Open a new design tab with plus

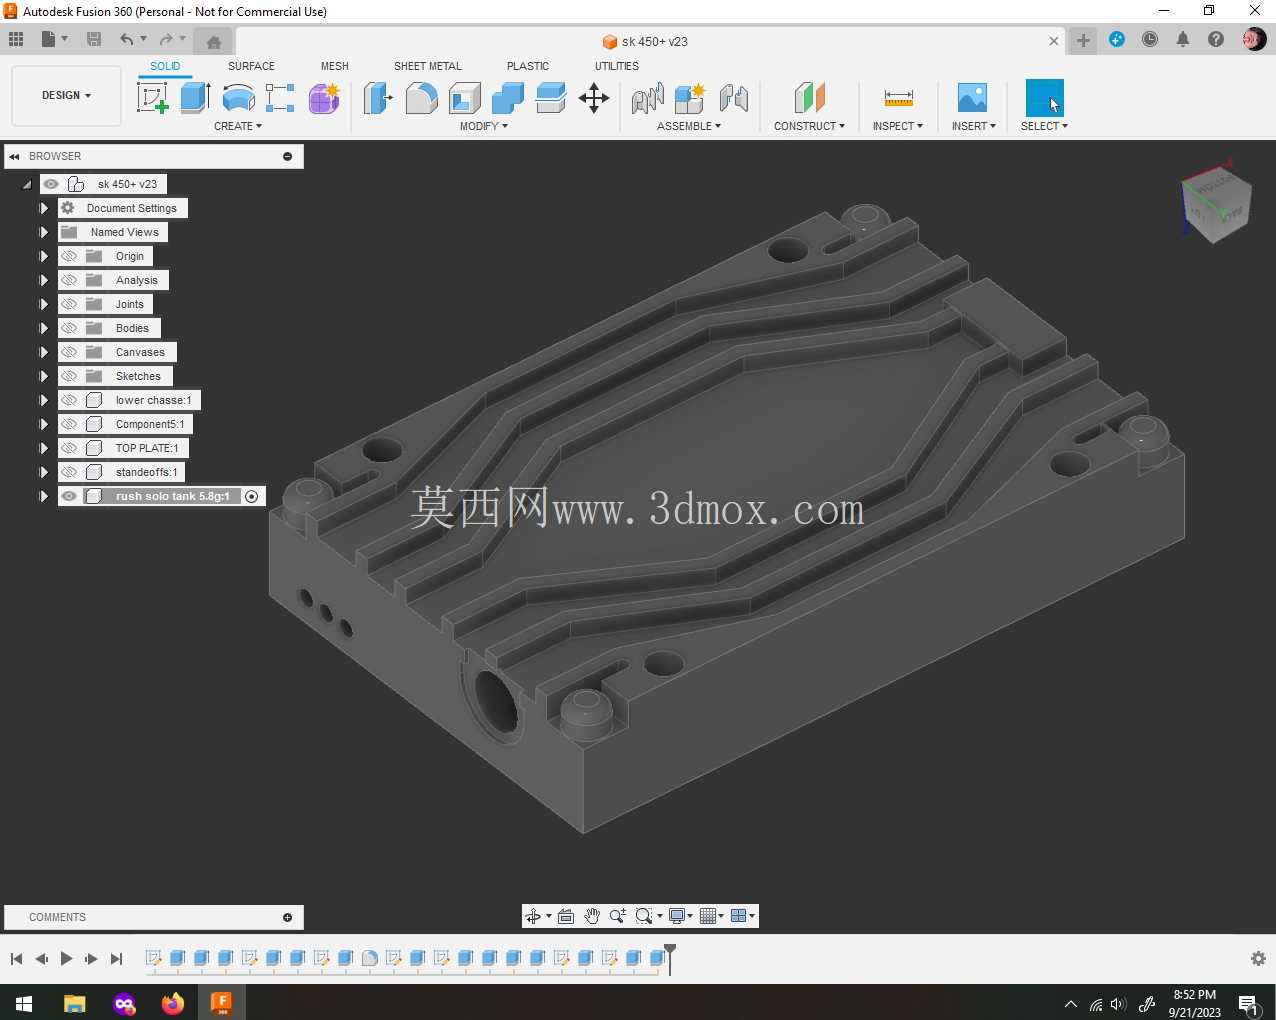point(1083,40)
